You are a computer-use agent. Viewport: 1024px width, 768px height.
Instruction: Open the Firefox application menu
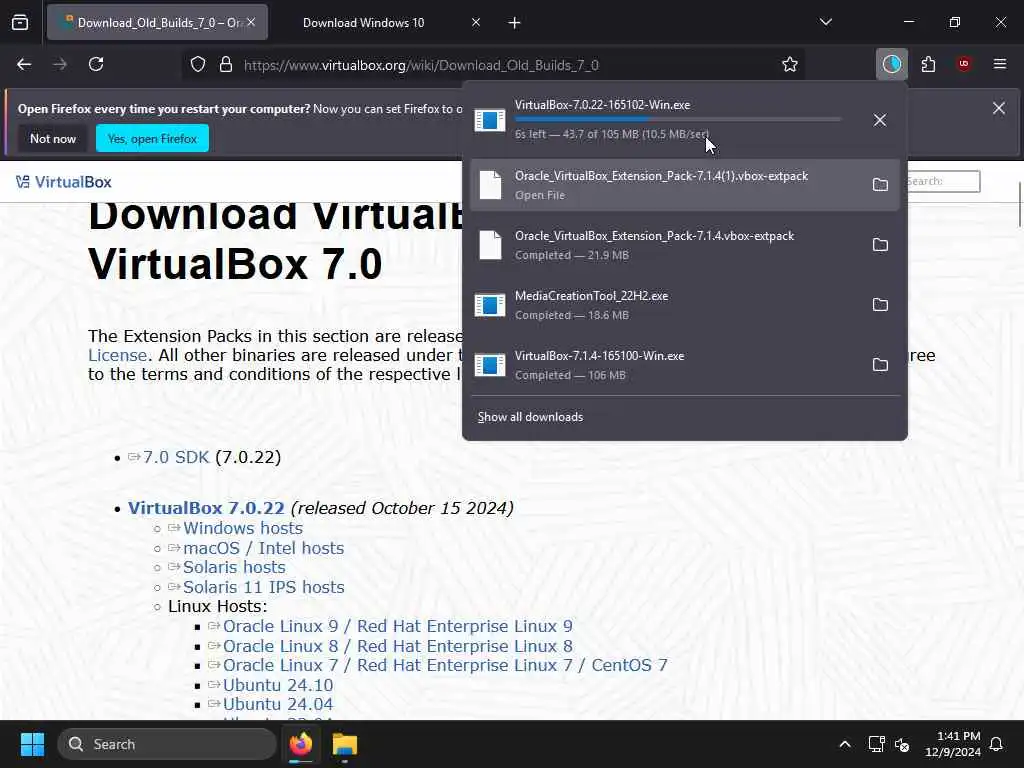point(999,64)
